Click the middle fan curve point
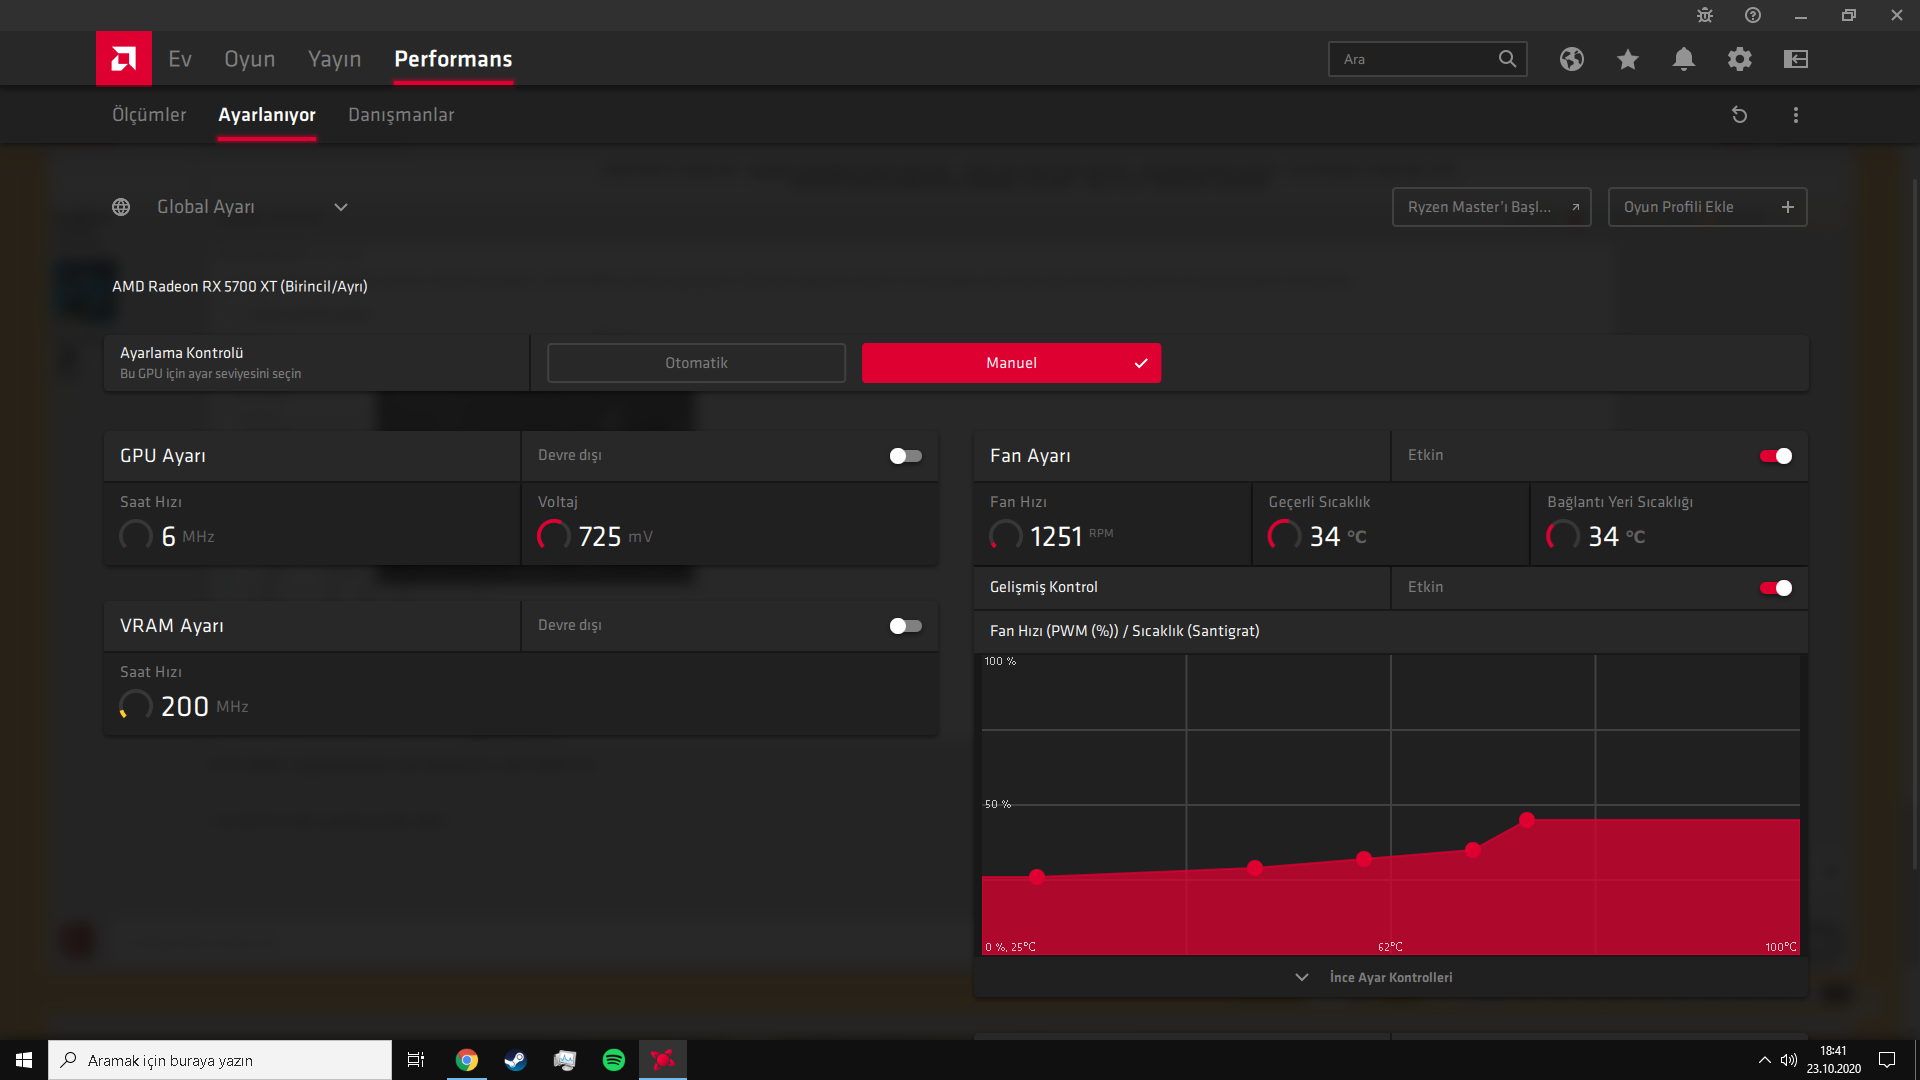This screenshot has width=1920, height=1080. coord(1364,859)
